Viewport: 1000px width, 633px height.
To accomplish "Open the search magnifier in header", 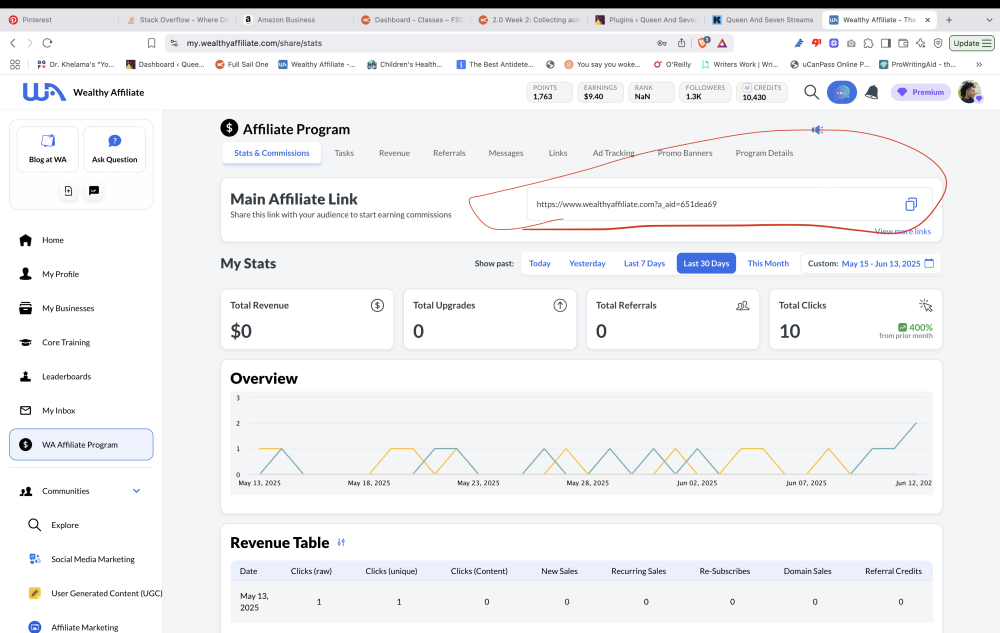I will click(811, 92).
